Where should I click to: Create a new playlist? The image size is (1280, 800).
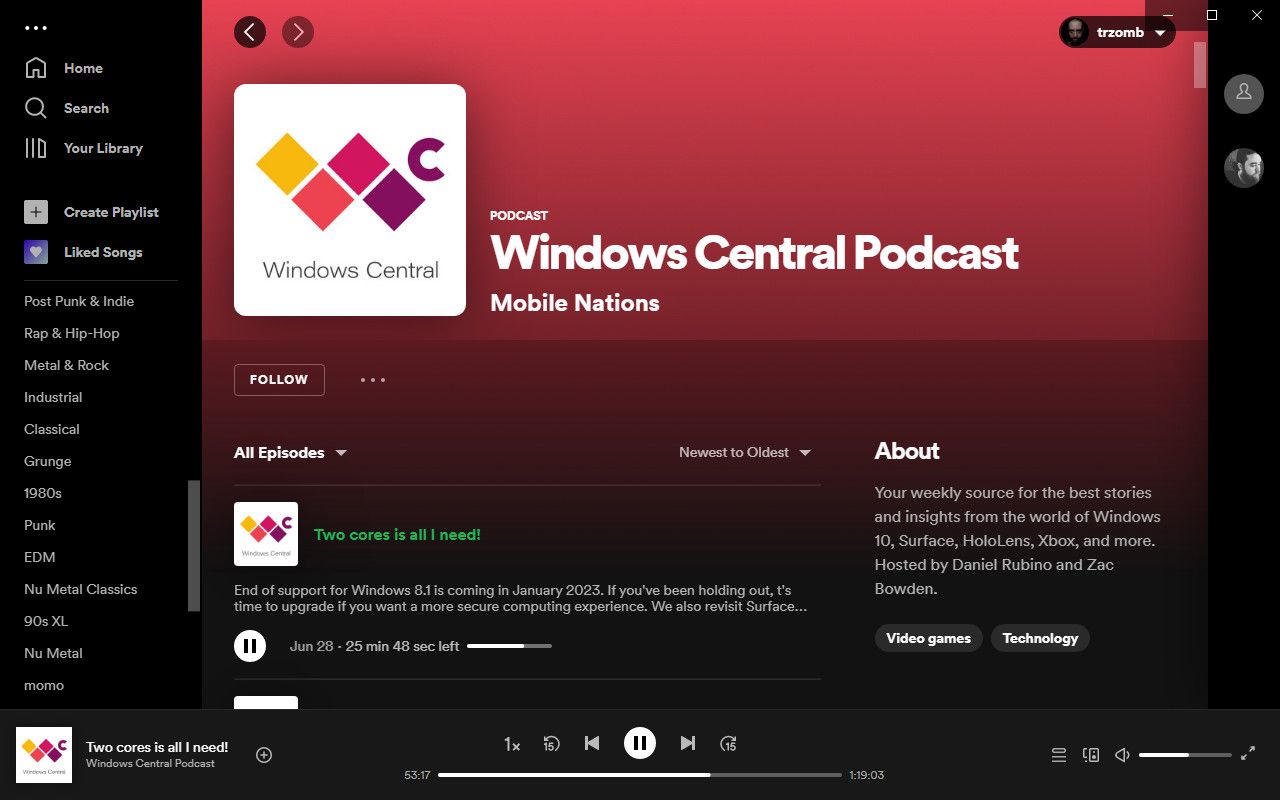coord(111,212)
